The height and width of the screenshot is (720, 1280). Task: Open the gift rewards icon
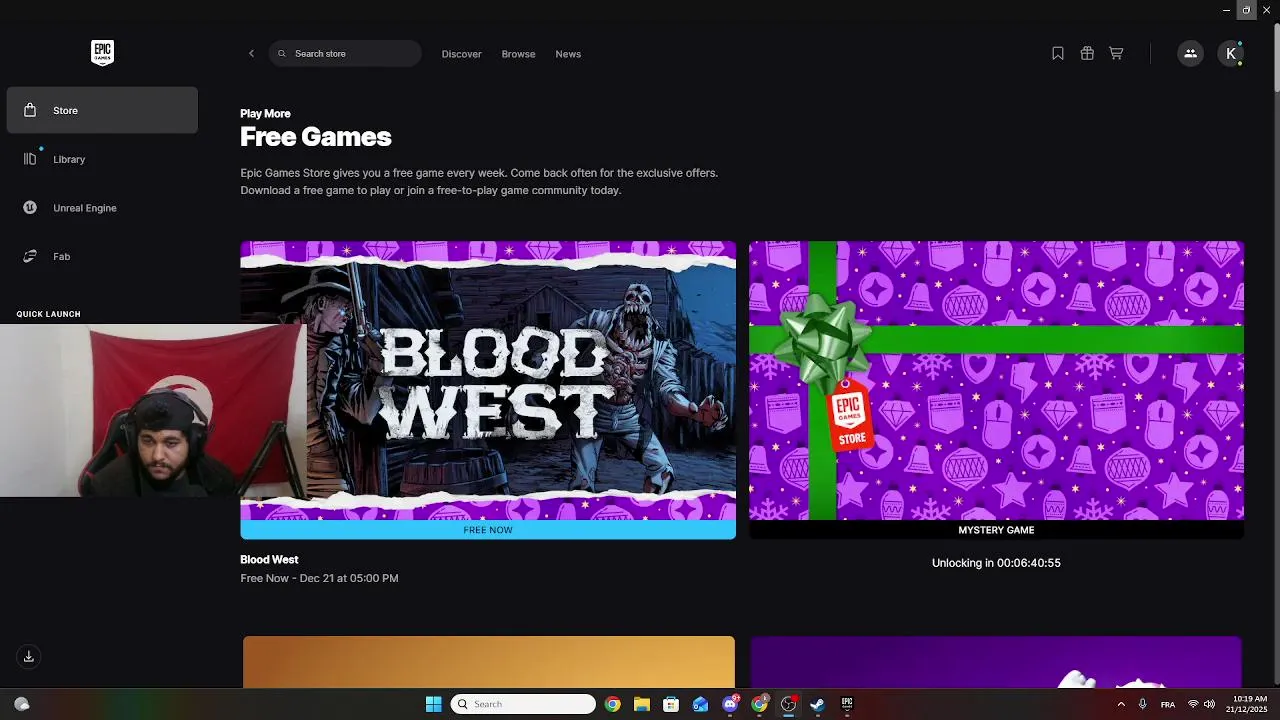[x=1087, y=54]
